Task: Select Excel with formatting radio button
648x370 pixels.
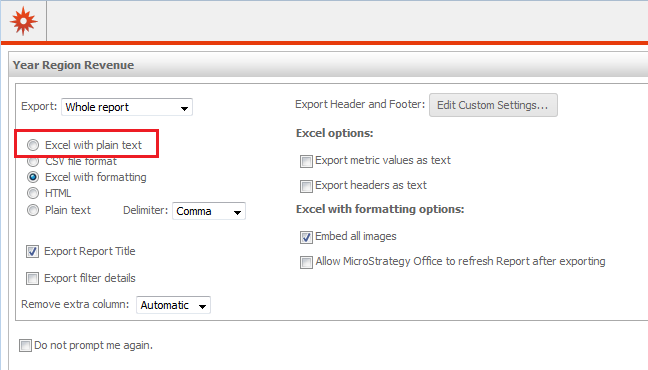Action: coord(33,177)
